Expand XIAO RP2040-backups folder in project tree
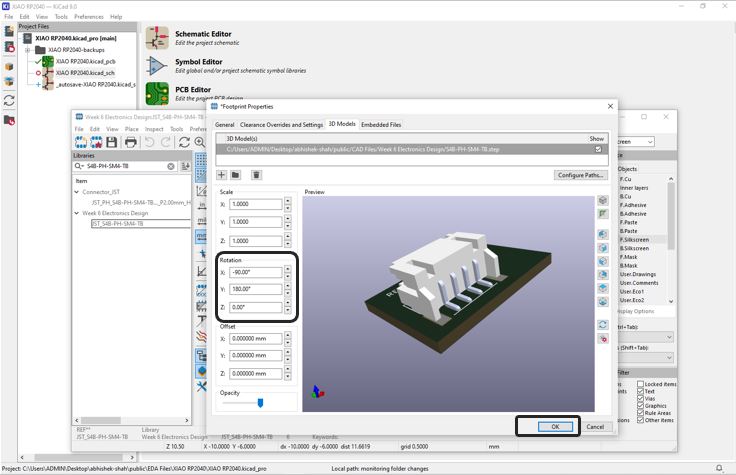736x475 pixels. click(x=27, y=50)
